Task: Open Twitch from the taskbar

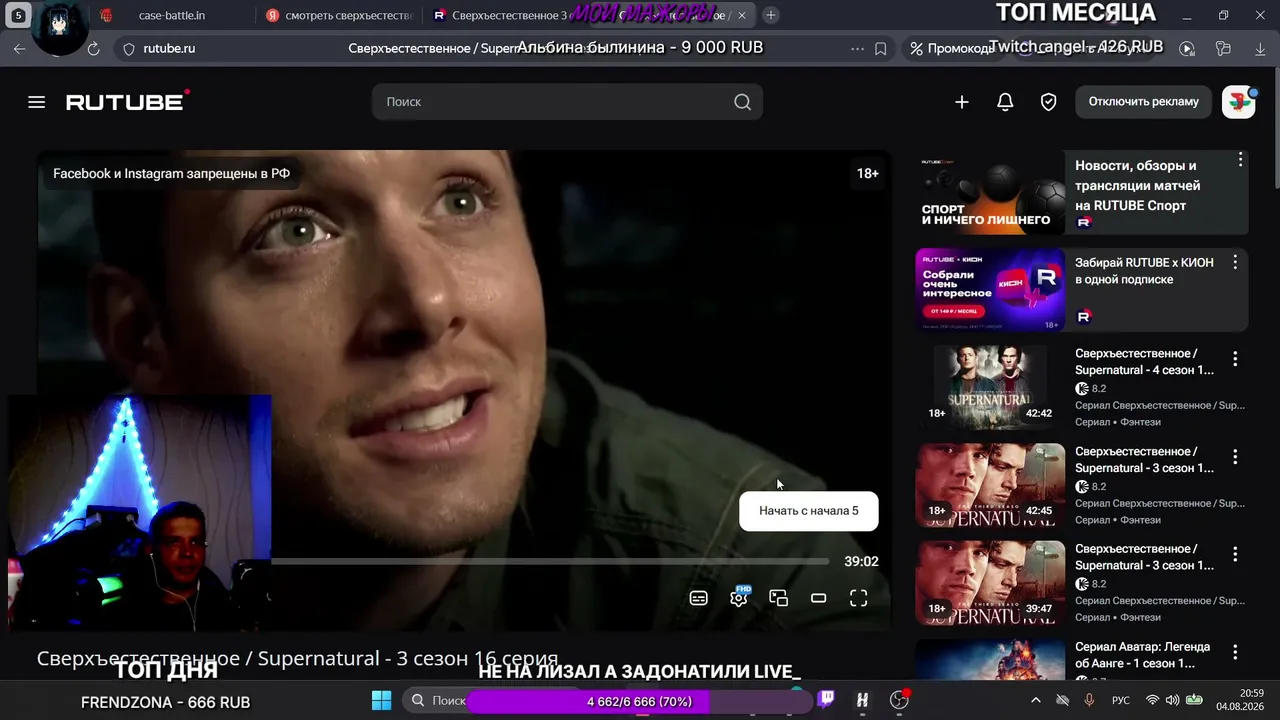Action: point(826,700)
